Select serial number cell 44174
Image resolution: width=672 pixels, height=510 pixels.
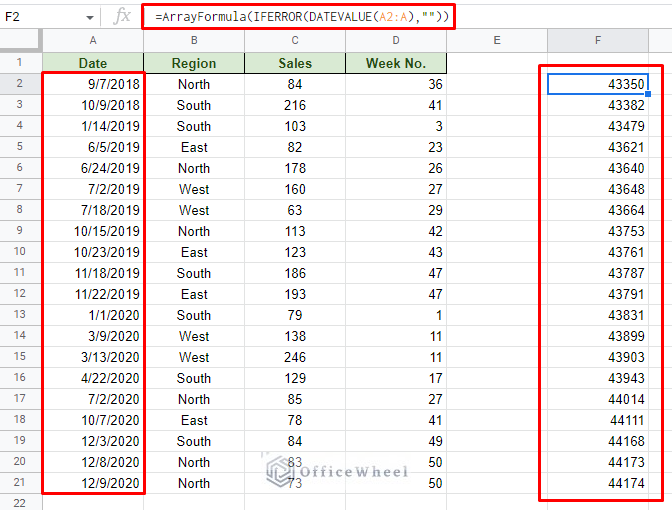point(598,483)
